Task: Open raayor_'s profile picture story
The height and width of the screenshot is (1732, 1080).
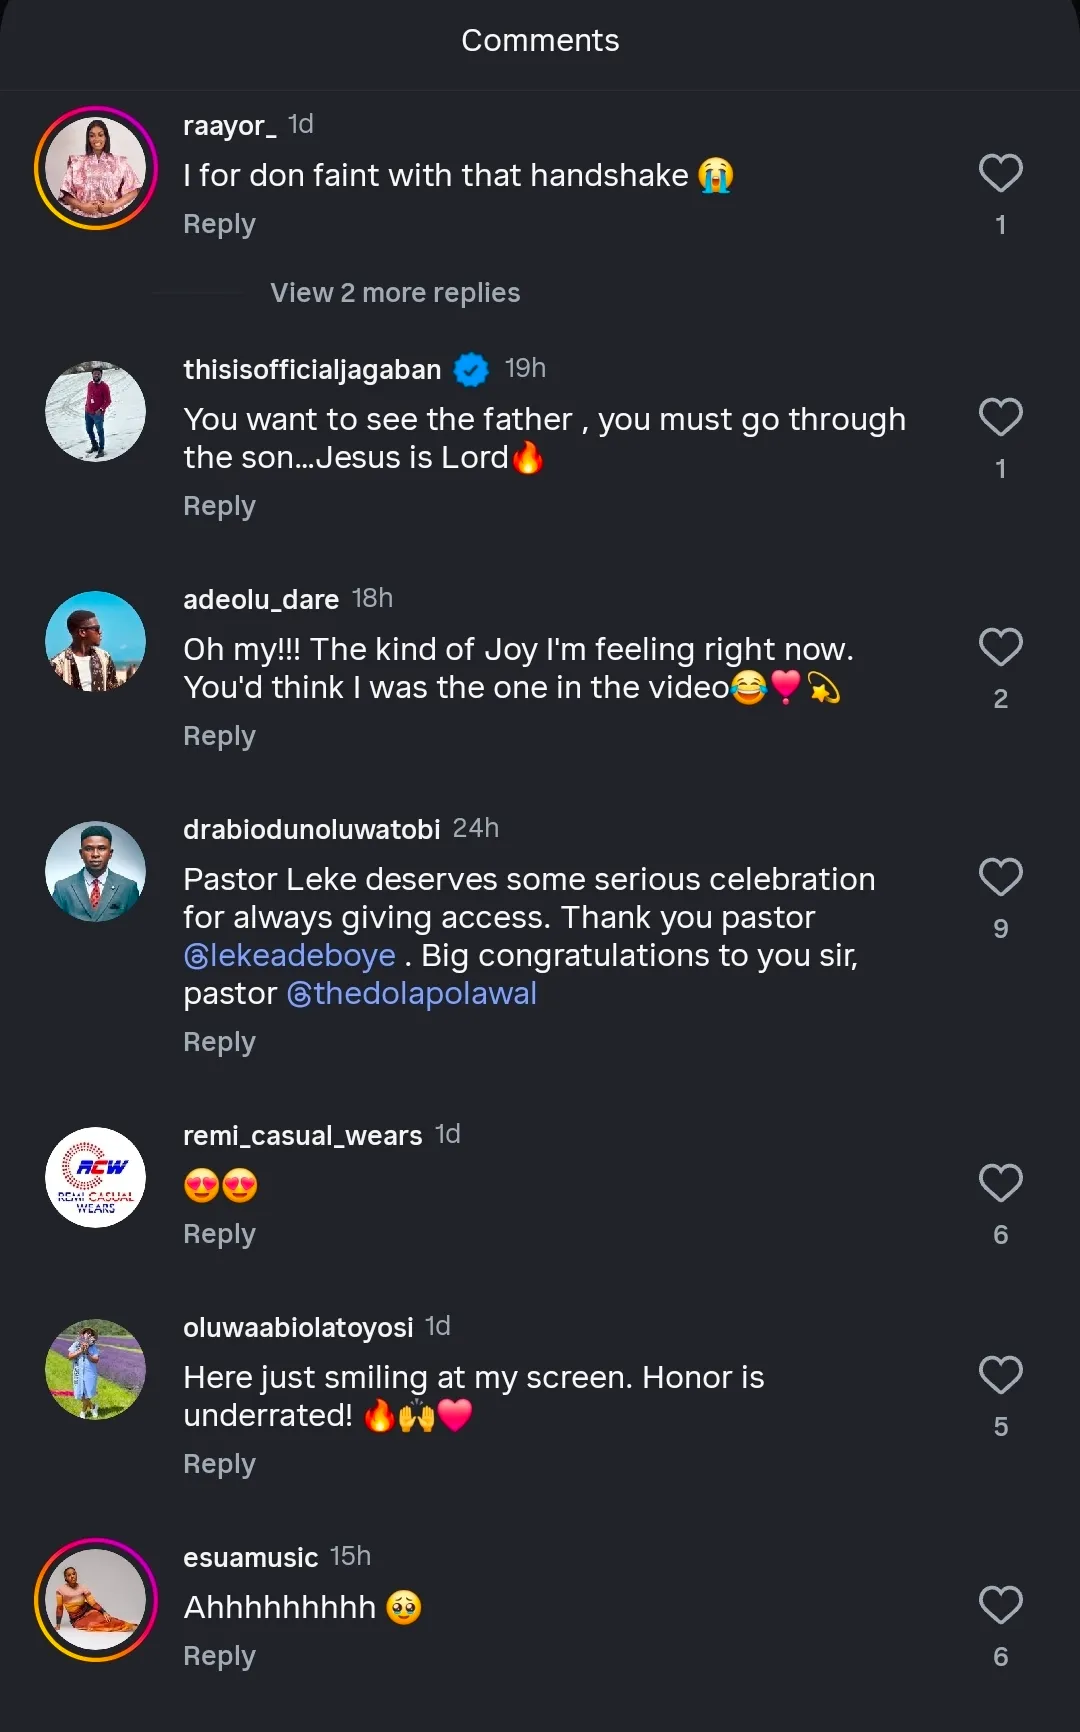Action: pyautogui.click(x=96, y=168)
